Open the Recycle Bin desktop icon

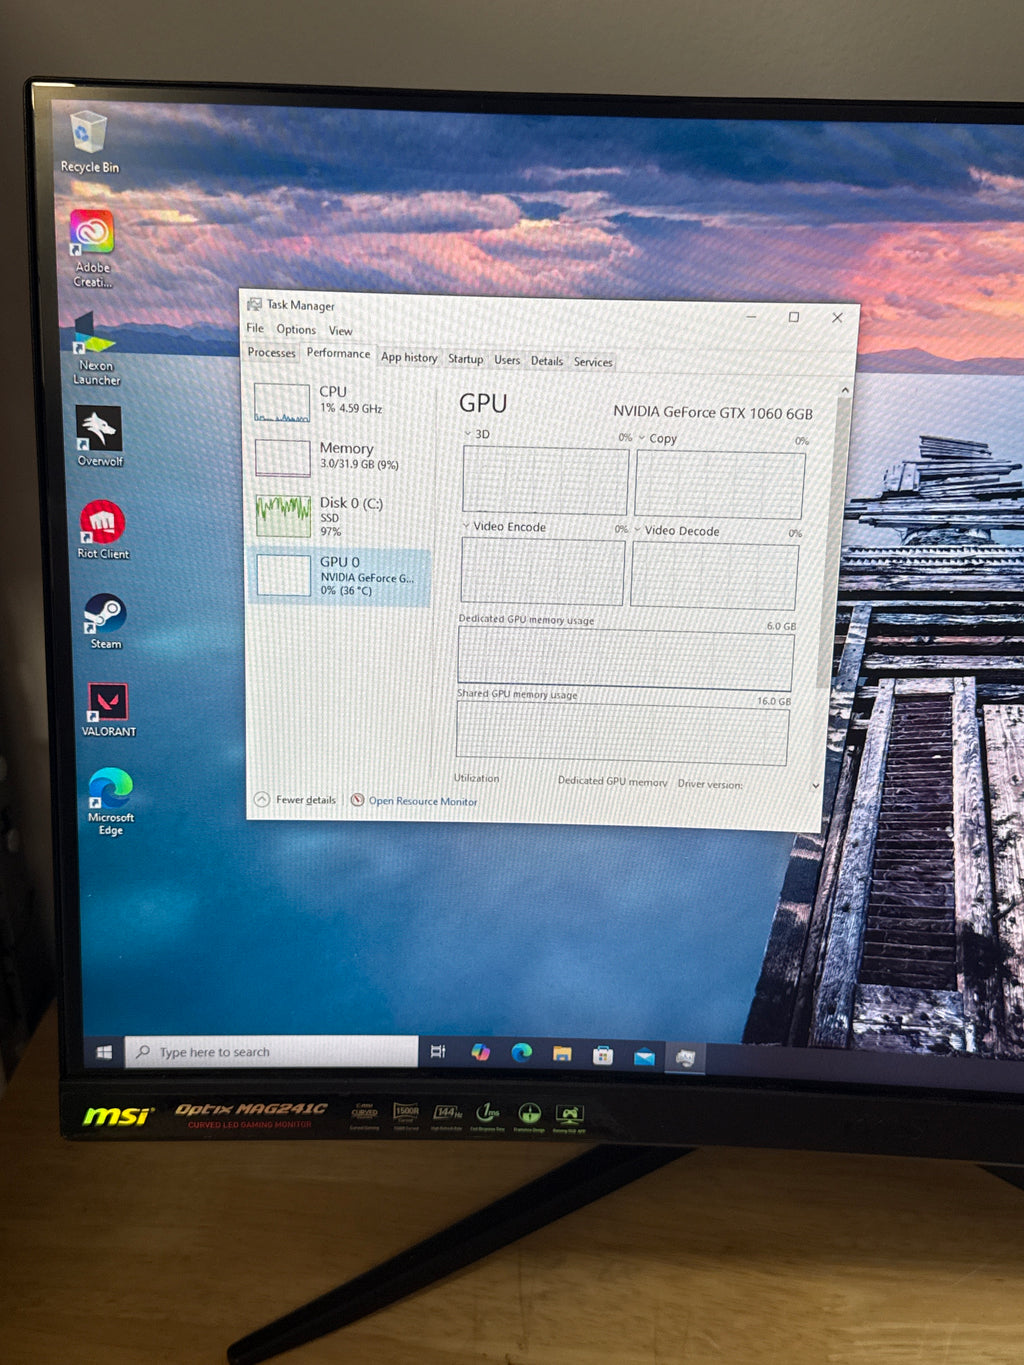pyautogui.click(x=89, y=142)
